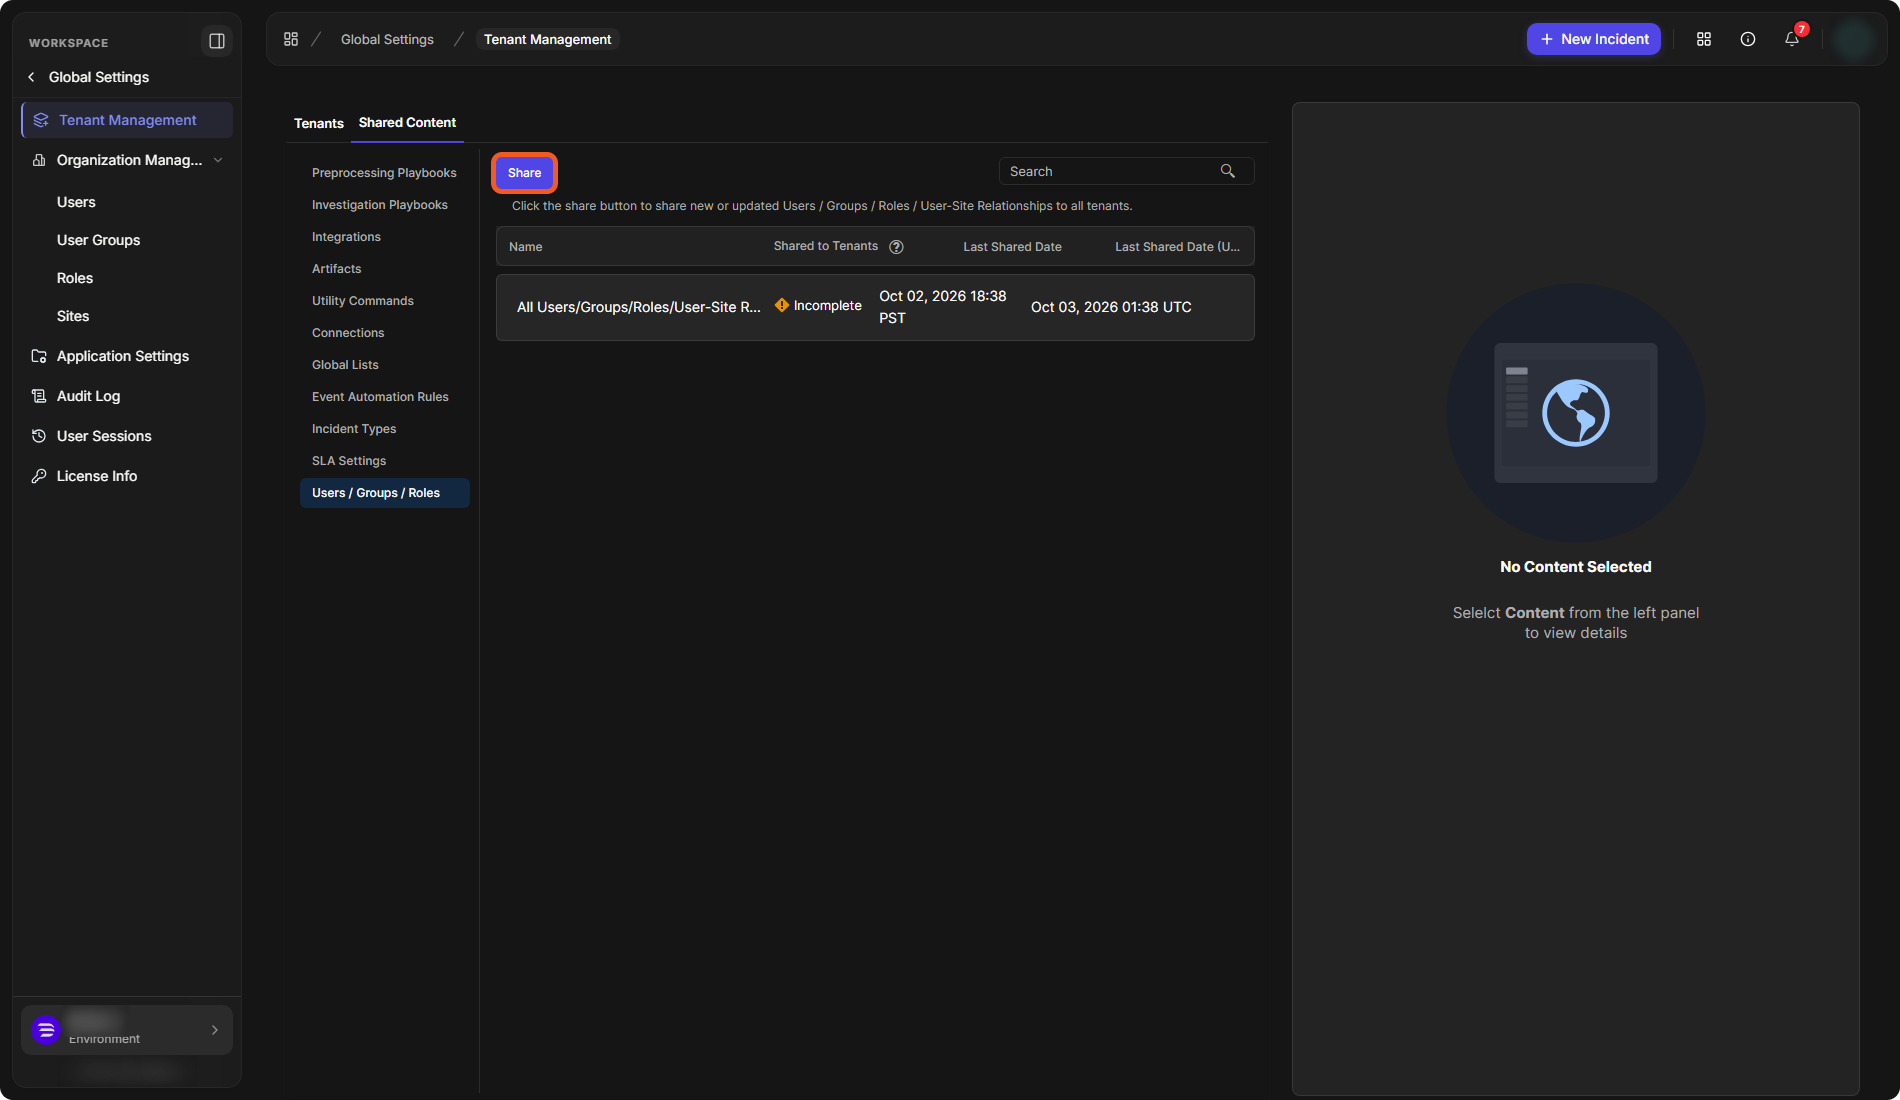Open User Groups in the sidebar

click(x=98, y=240)
